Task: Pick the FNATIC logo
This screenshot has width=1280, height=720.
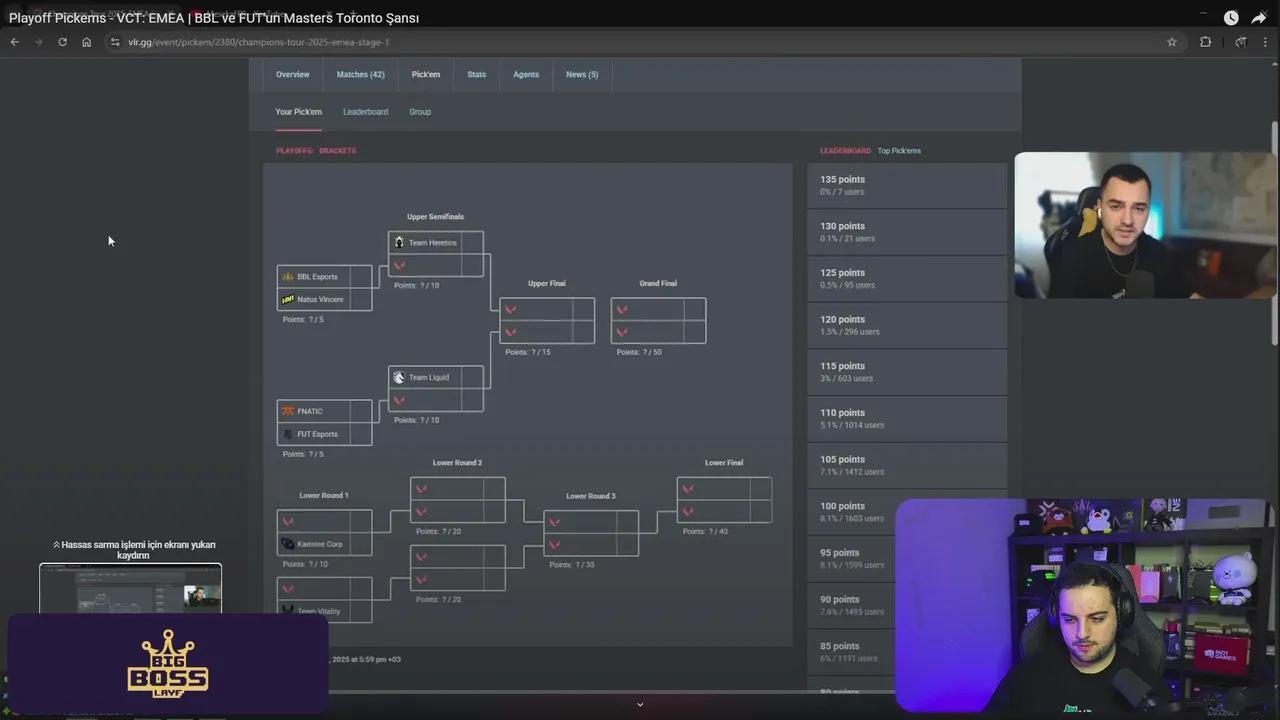Action: (288, 411)
